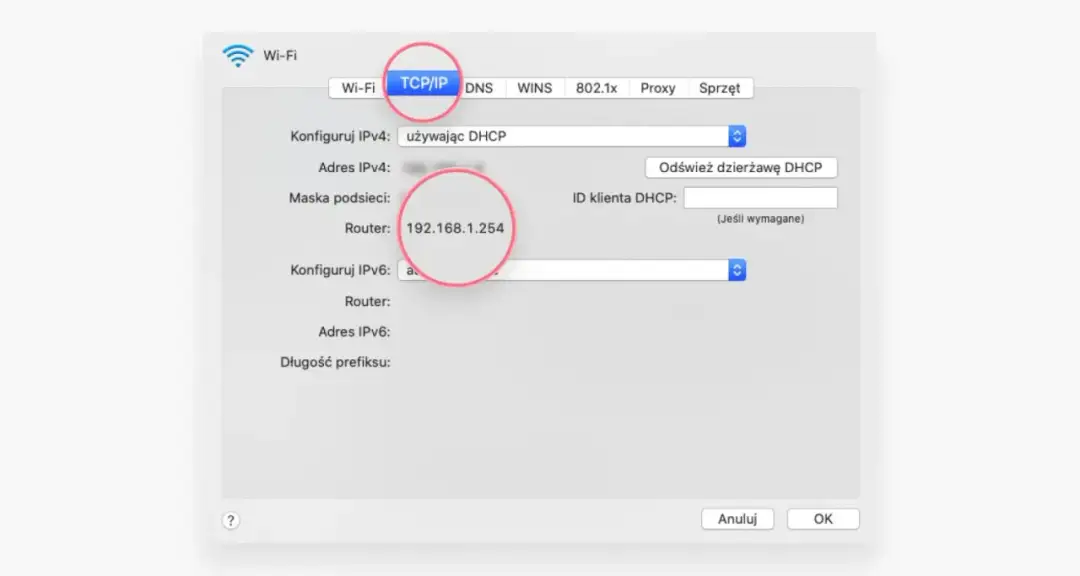Switch to the WINS tab
1080x576 pixels.
pyautogui.click(x=535, y=88)
